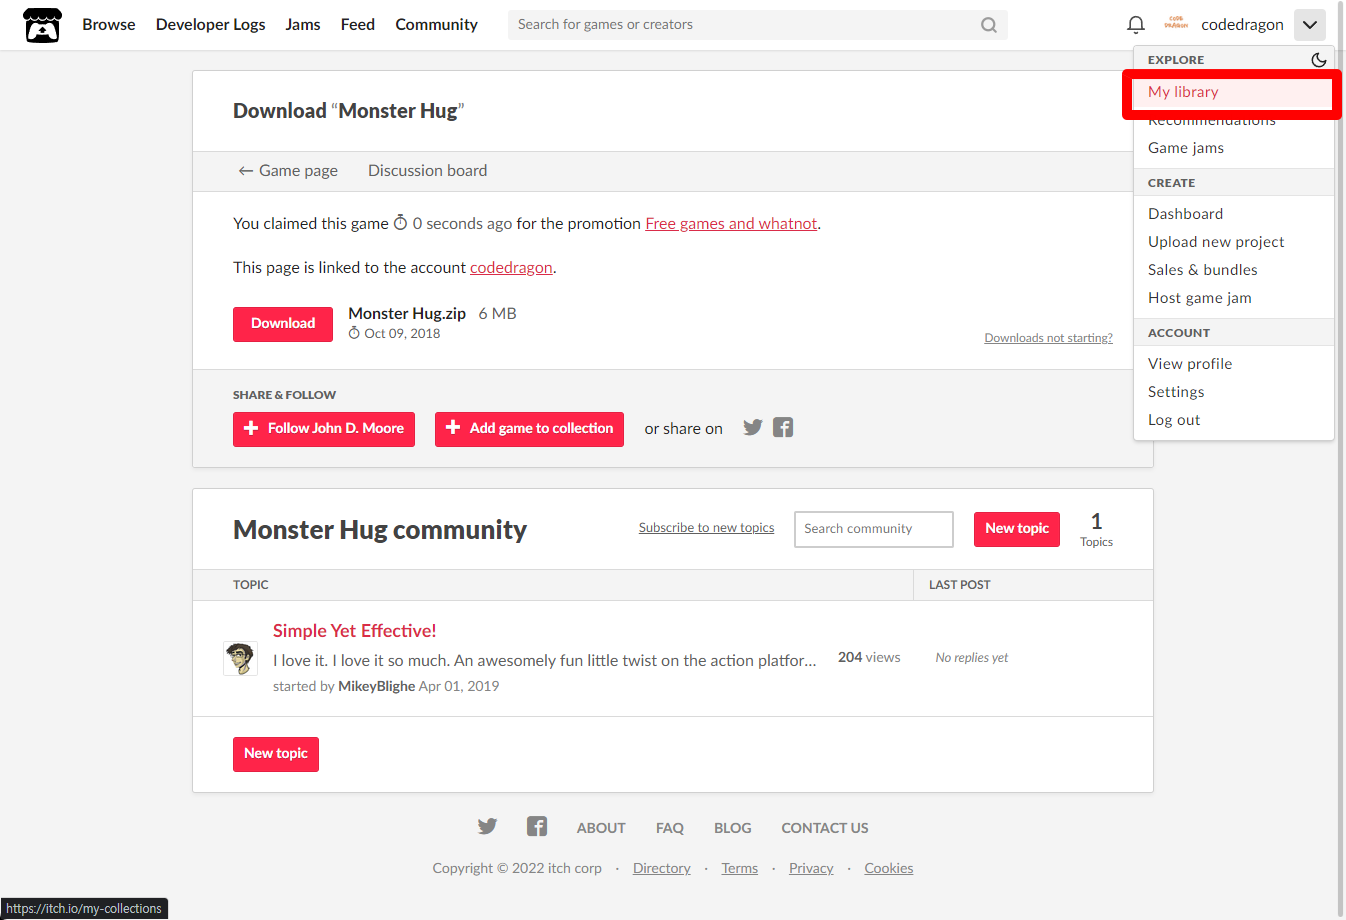1346x920 pixels.
Task: Share on Facebook icon beside share on
Action: (783, 428)
